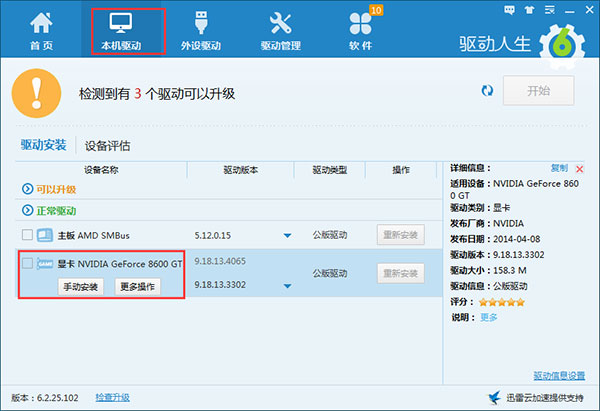The height and width of the screenshot is (411, 600).
Task: Click the 手动安装 button
Action: pyautogui.click(x=81, y=287)
